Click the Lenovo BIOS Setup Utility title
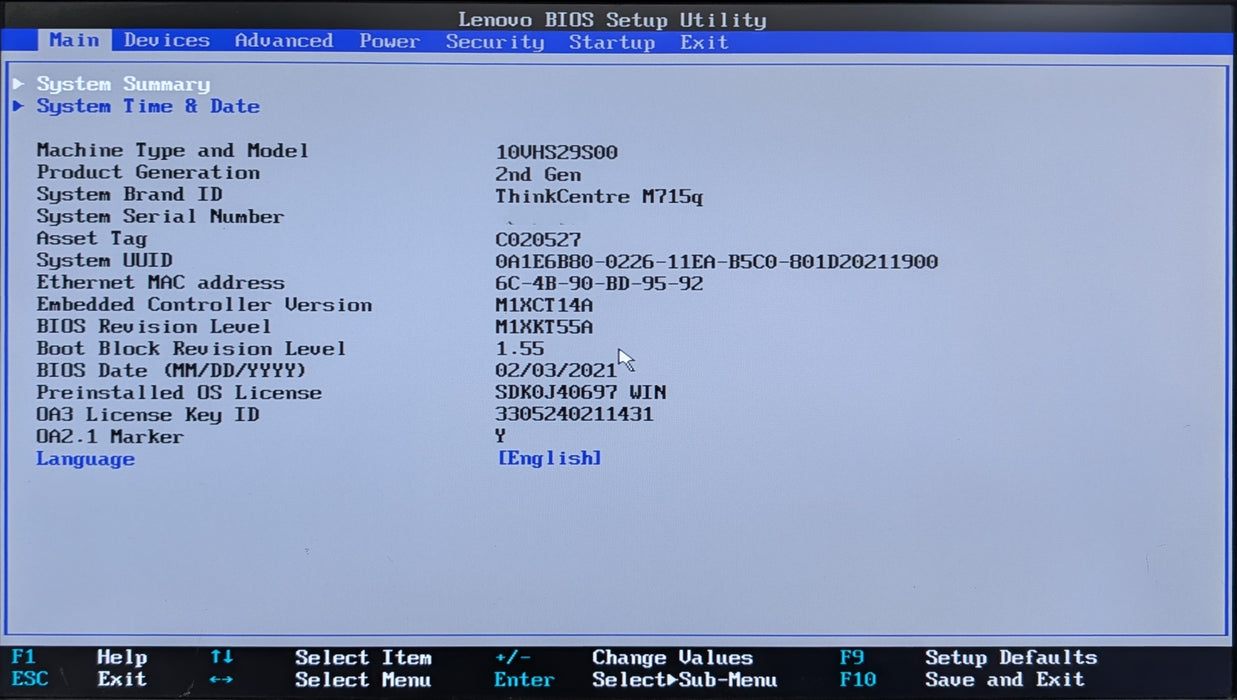This screenshot has height=700, width=1237. point(612,19)
